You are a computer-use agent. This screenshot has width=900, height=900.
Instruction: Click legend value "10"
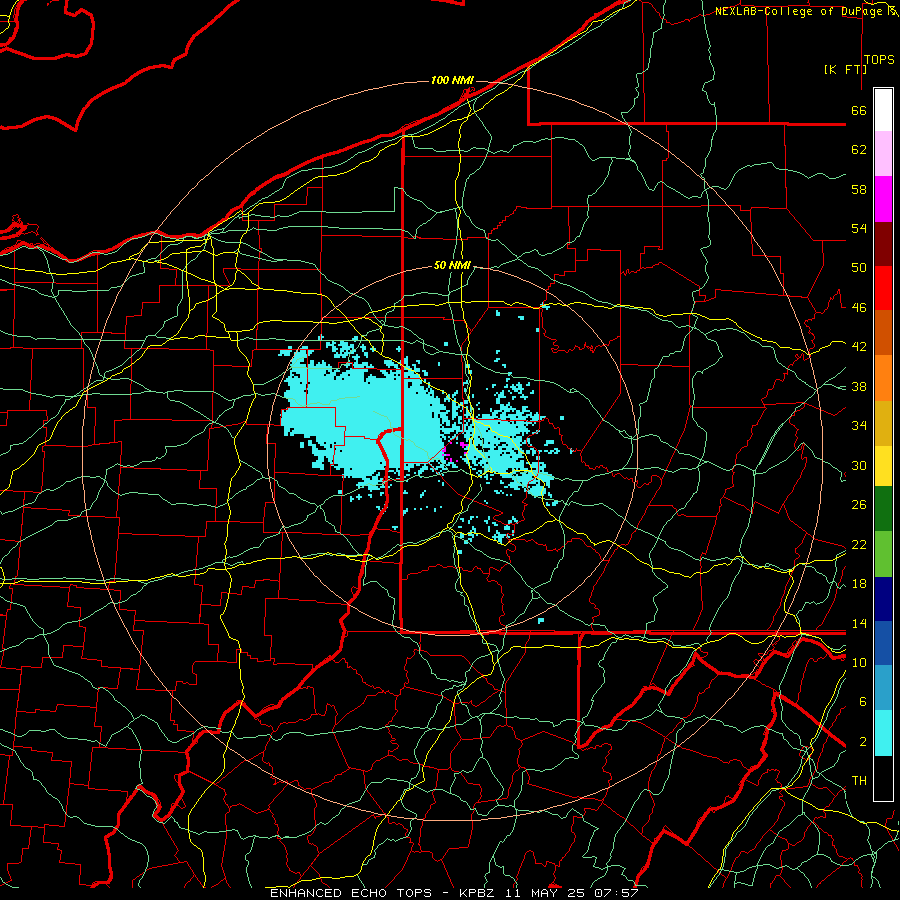click(859, 662)
